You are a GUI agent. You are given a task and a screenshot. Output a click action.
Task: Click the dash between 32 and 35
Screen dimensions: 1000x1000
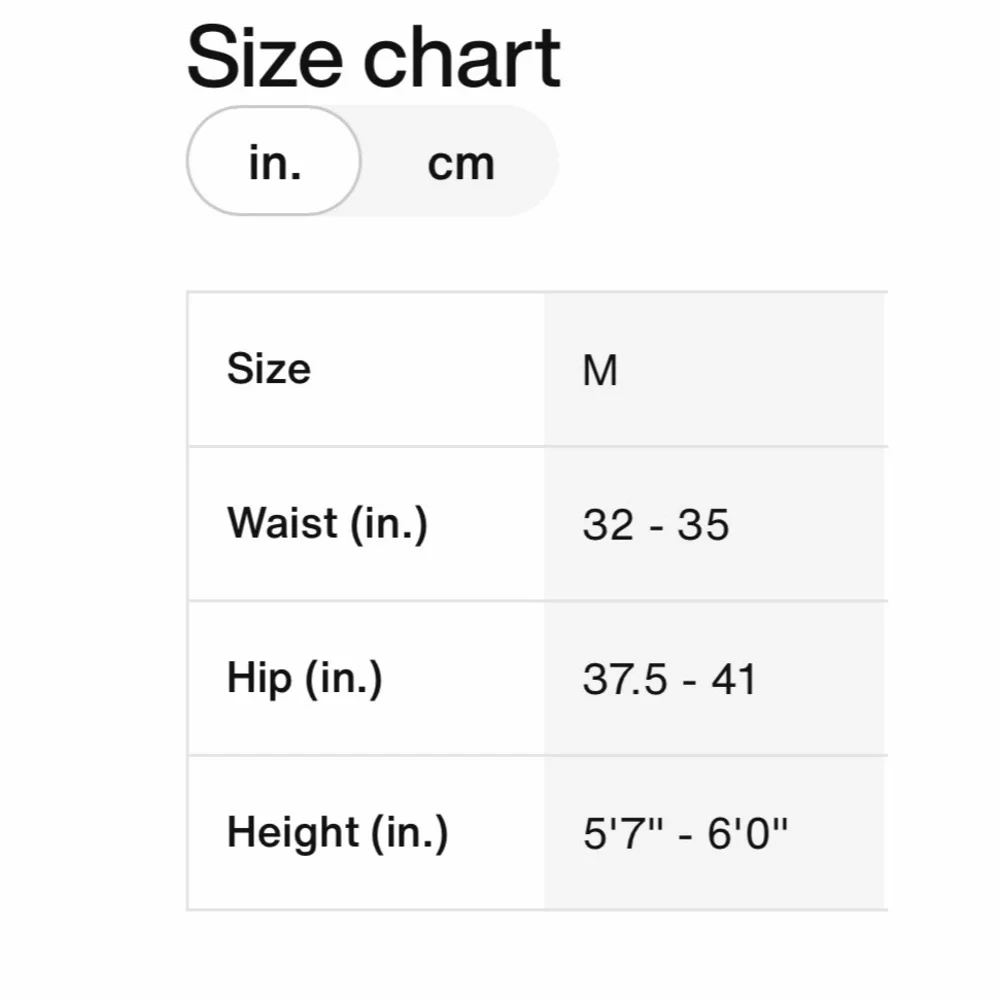point(655,526)
